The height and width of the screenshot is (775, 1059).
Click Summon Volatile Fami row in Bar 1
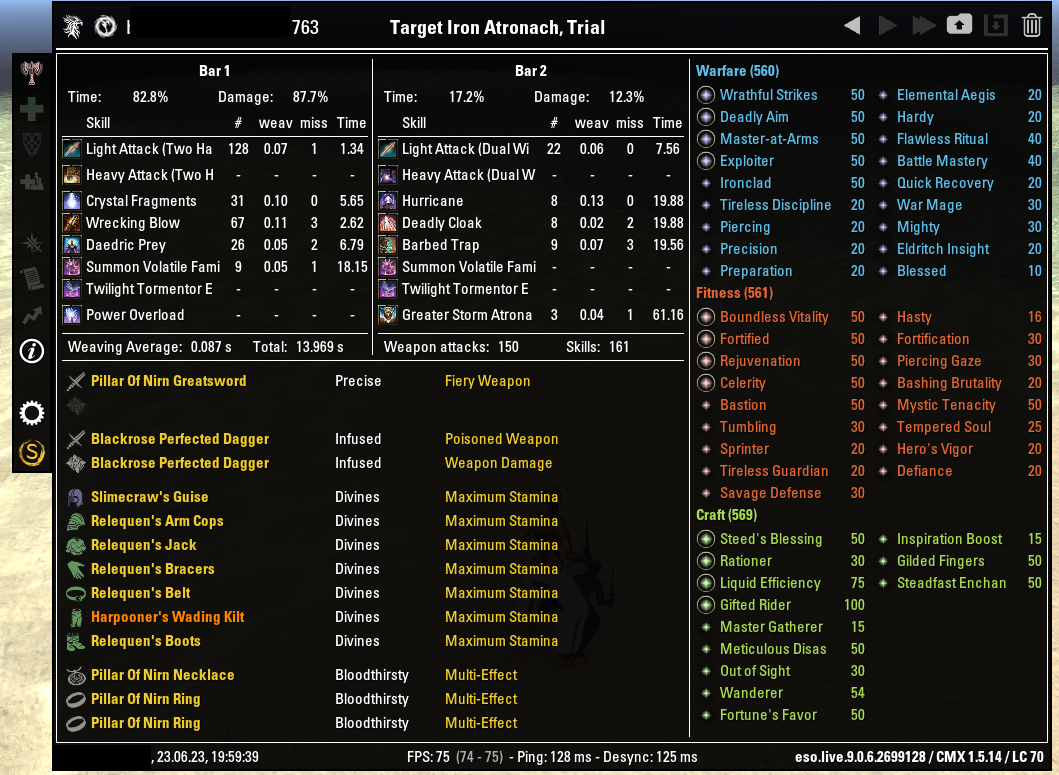[x=215, y=267]
